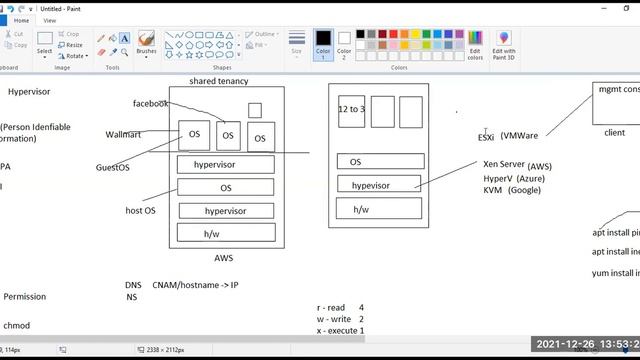
Task: Expand the Brushes dropdown arrow
Action: click(146, 57)
